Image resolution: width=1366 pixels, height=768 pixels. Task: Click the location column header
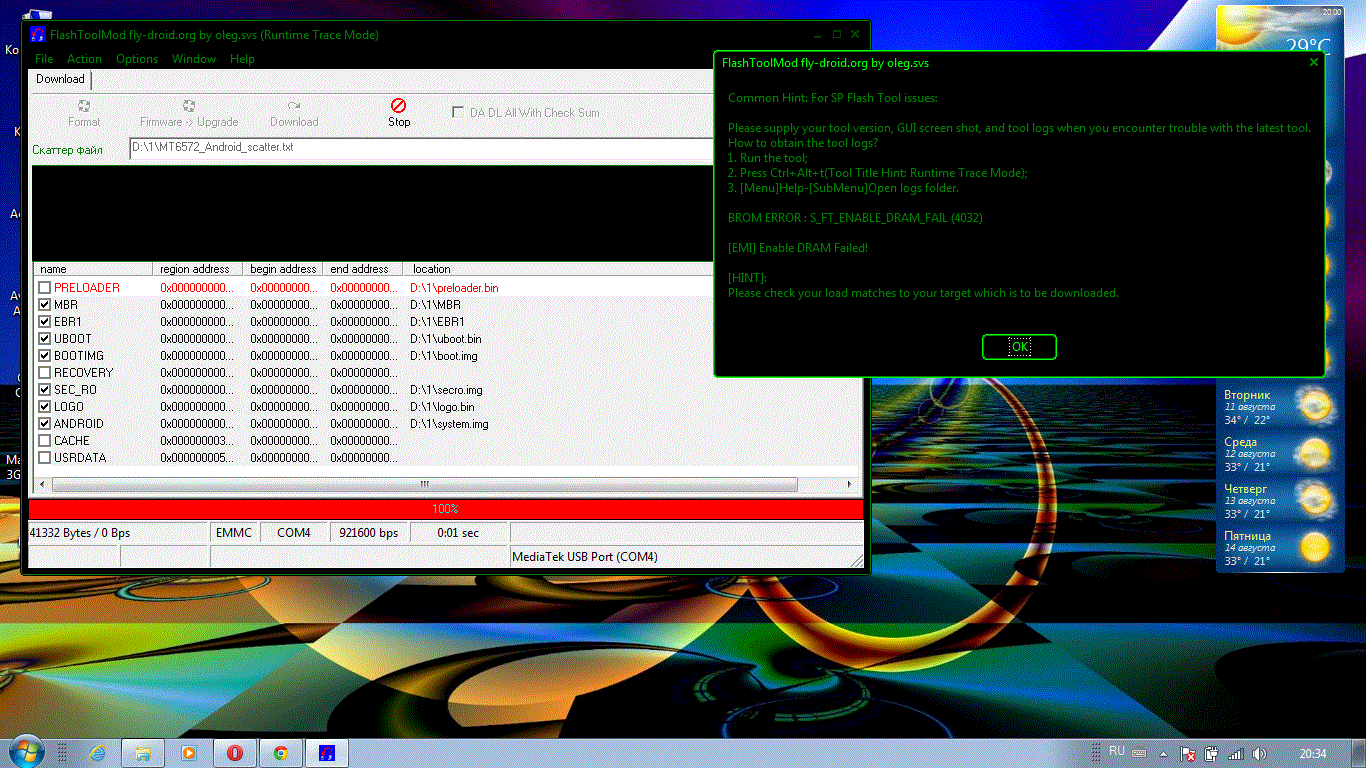click(432, 269)
